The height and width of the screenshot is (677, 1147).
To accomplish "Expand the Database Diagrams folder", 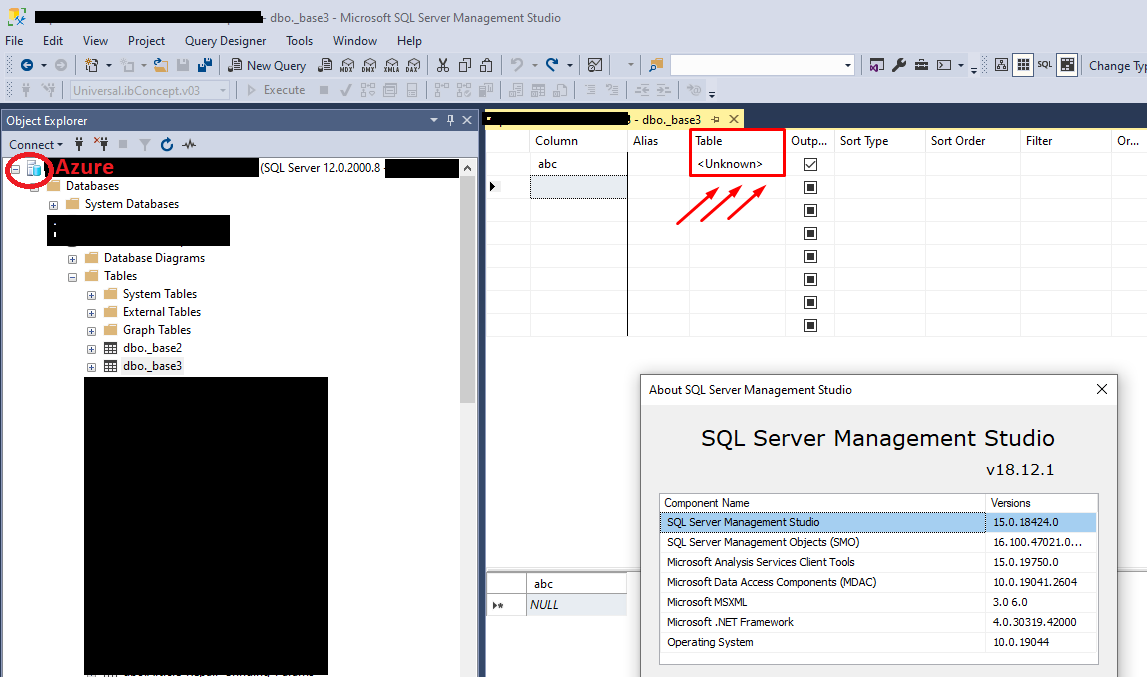I will 72,259.
